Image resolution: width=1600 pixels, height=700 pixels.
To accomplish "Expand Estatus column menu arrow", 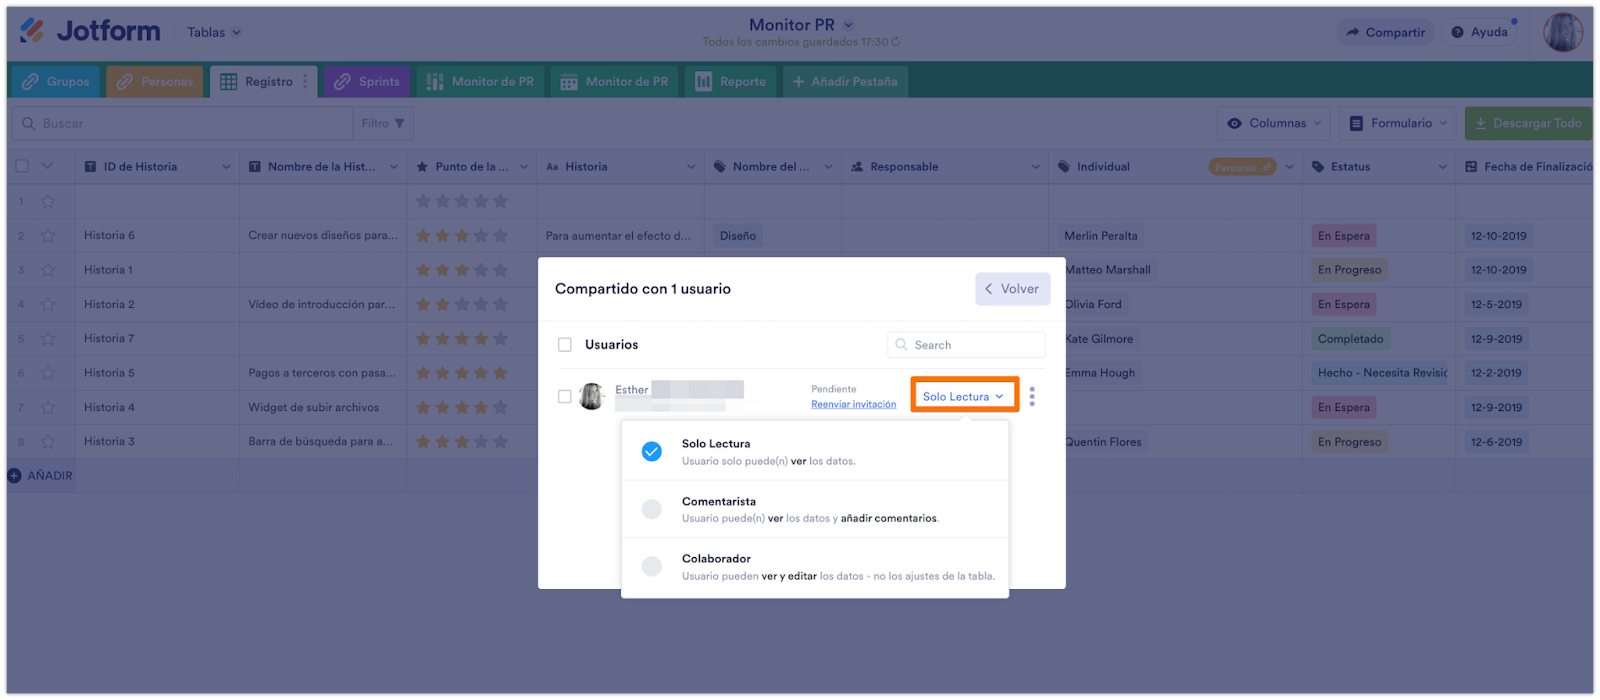I will pyautogui.click(x=1442, y=167).
